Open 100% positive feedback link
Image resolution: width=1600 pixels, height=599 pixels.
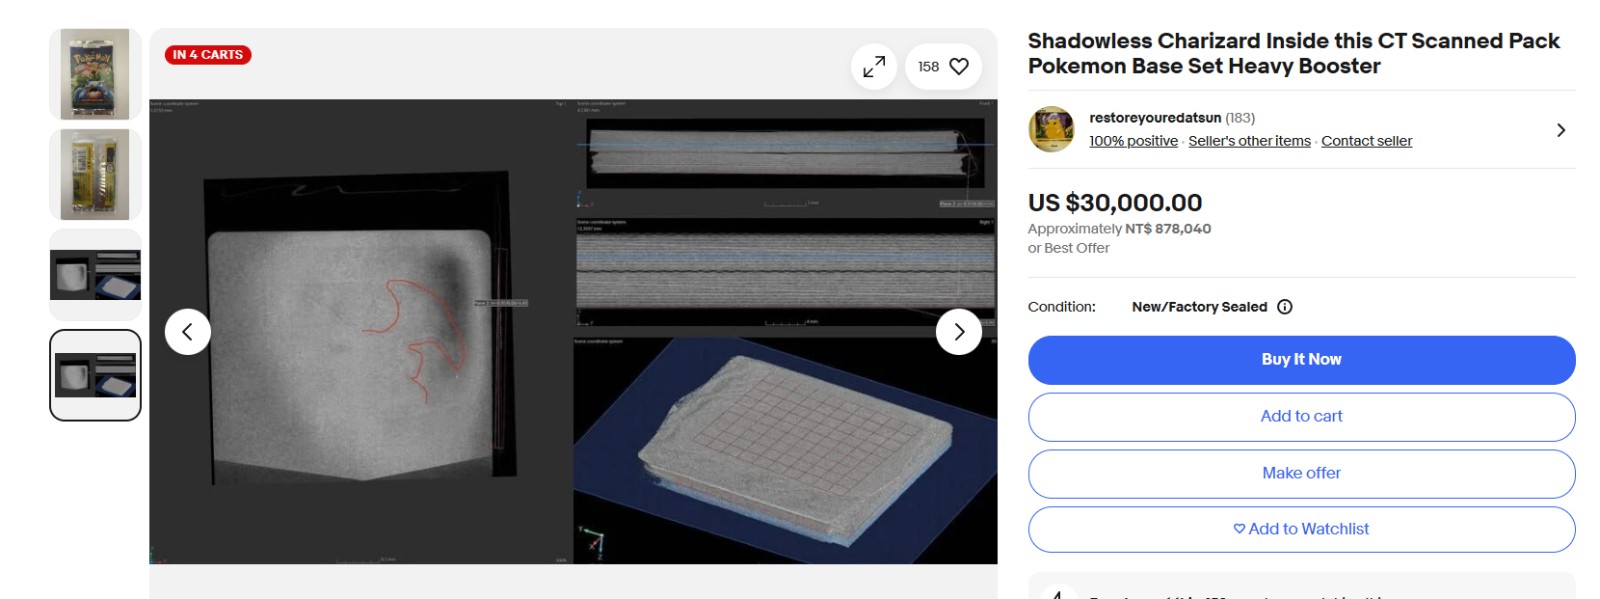tap(1133, 141)
